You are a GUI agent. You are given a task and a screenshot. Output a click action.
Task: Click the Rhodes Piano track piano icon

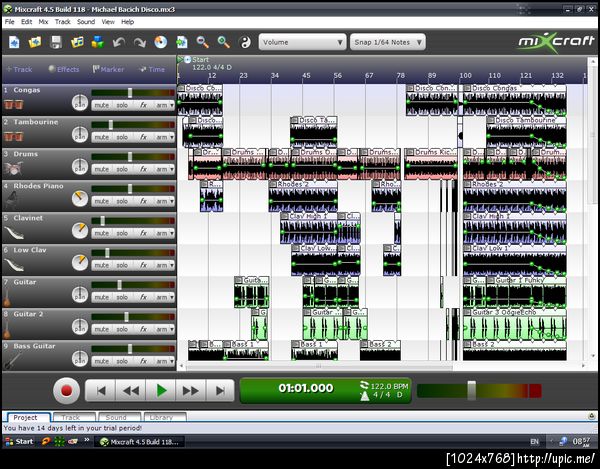point(11,200)
